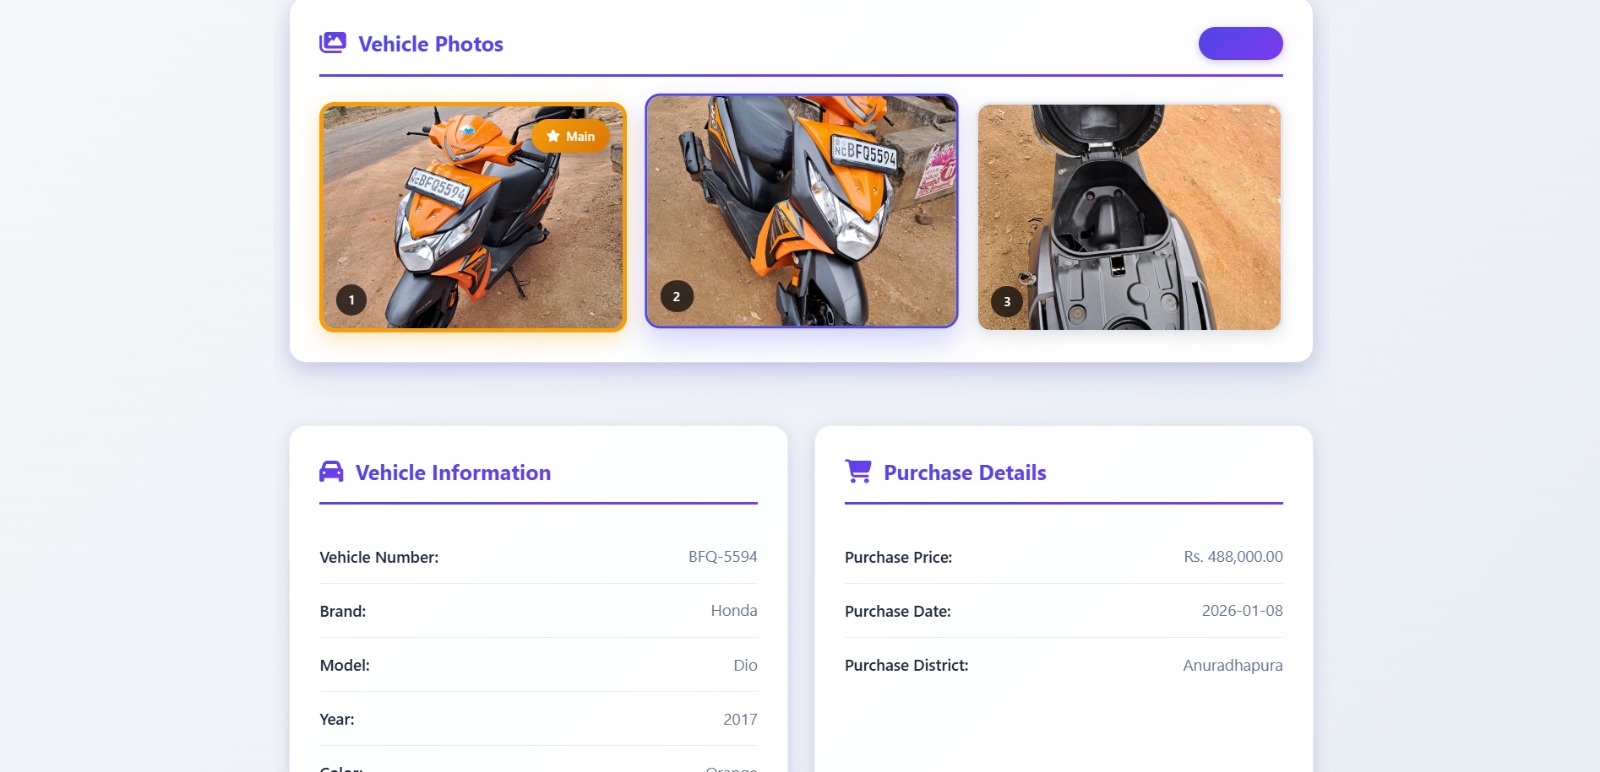The image size is (1600, 772).
Task: Click the number 3 badge on third photo
Action: (x=1006, y=301)
